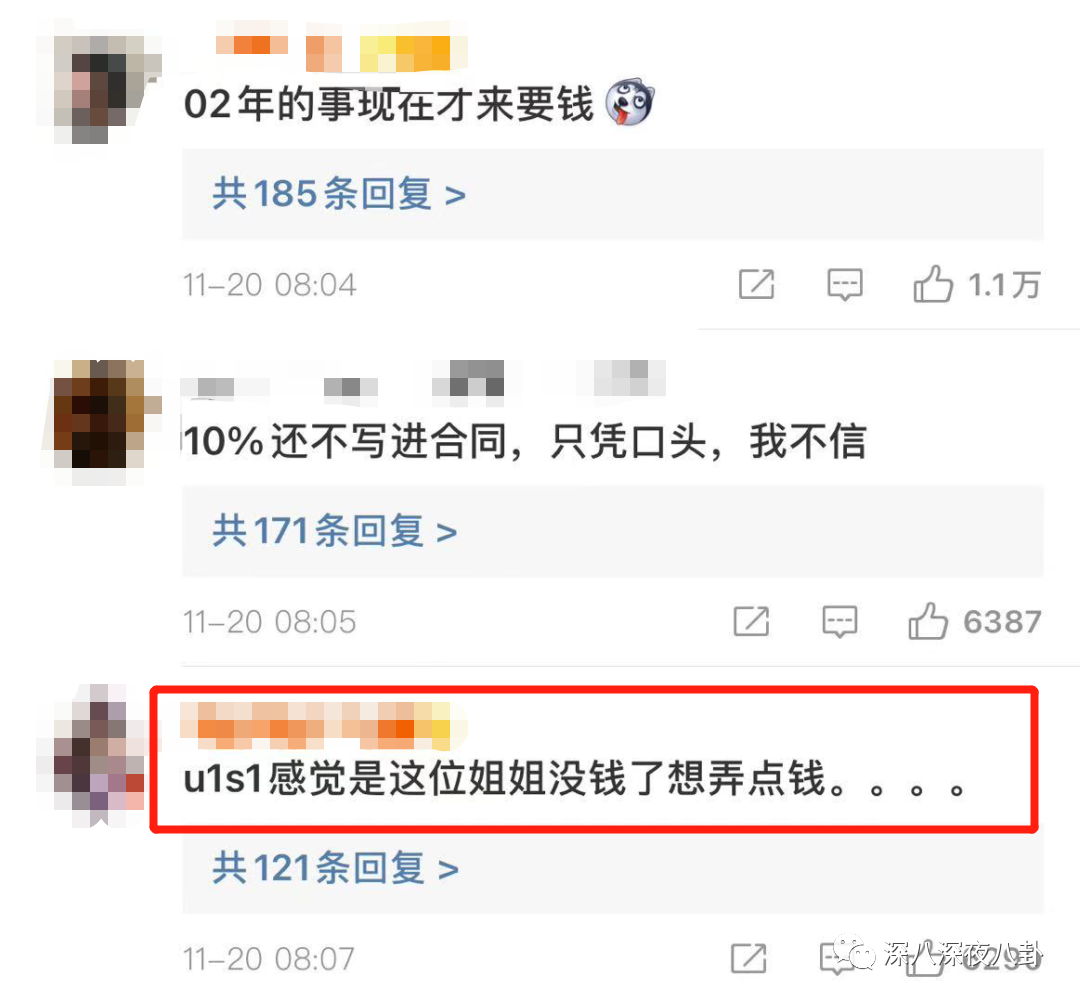Expand the 共171条回复 reply thread
This screenshot has height=1002, width=1080.
click(334, 531)
